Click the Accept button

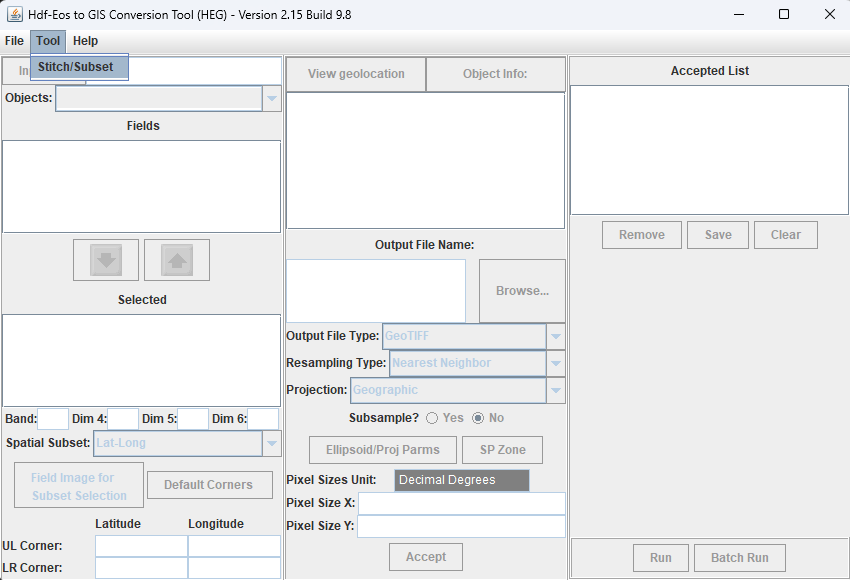click(426, 557)
